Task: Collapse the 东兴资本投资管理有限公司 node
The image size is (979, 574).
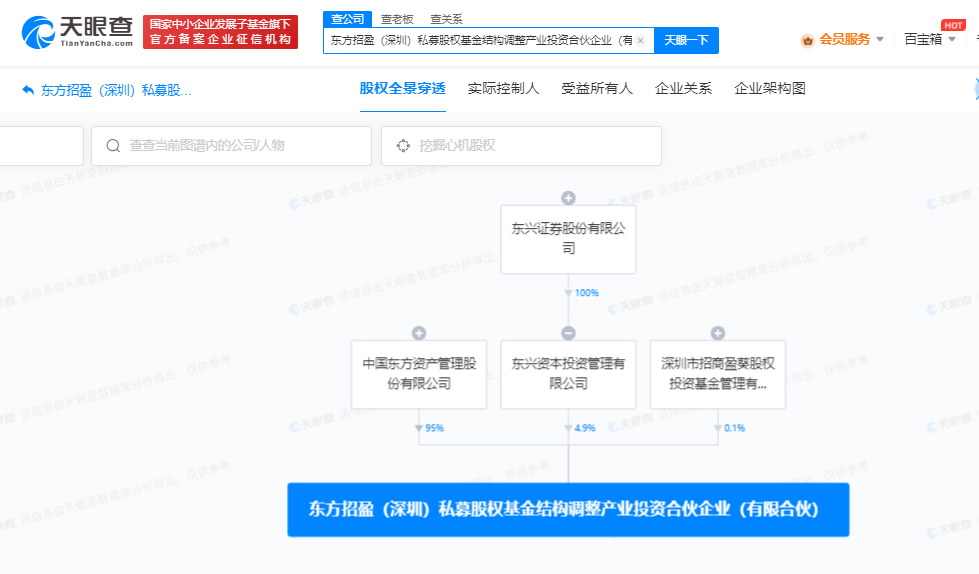Action: [x=568, y=333]
